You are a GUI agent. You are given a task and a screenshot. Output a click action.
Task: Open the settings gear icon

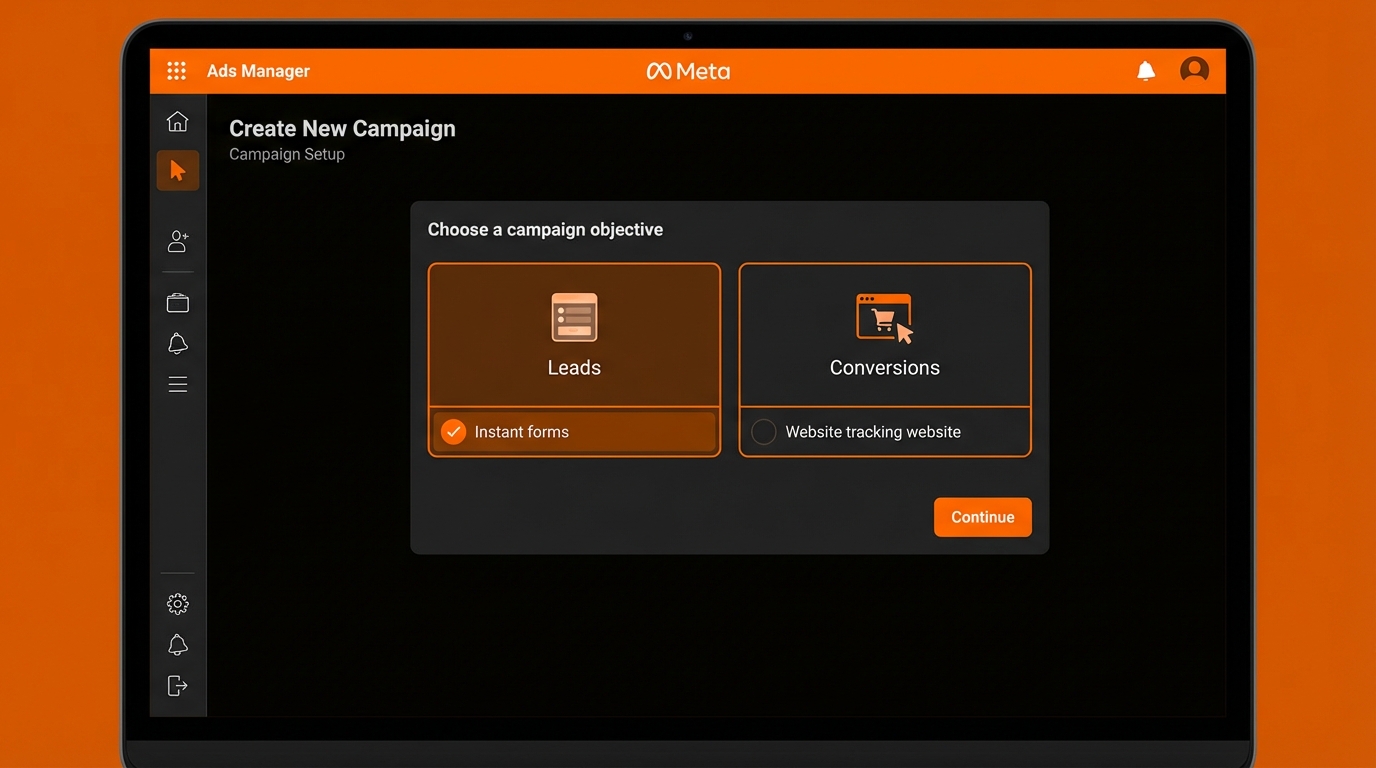[178, 604]
